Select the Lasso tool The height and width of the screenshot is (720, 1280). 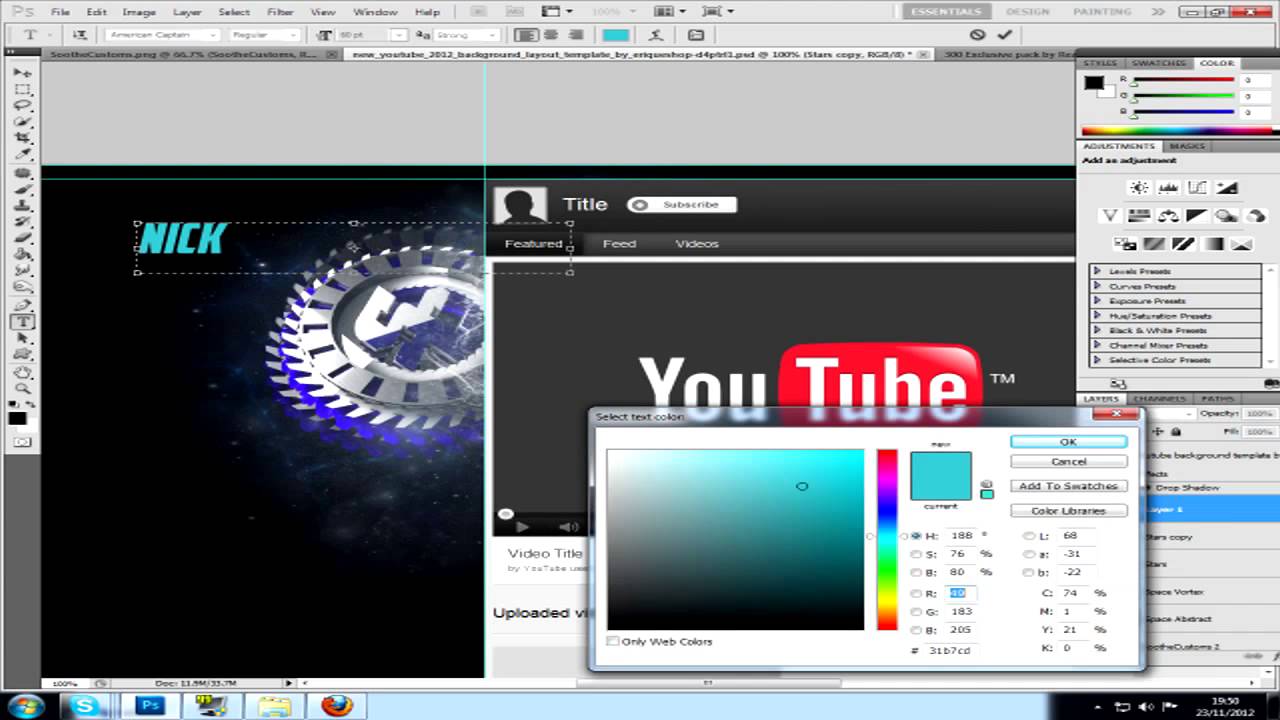(x=22, y=105)
